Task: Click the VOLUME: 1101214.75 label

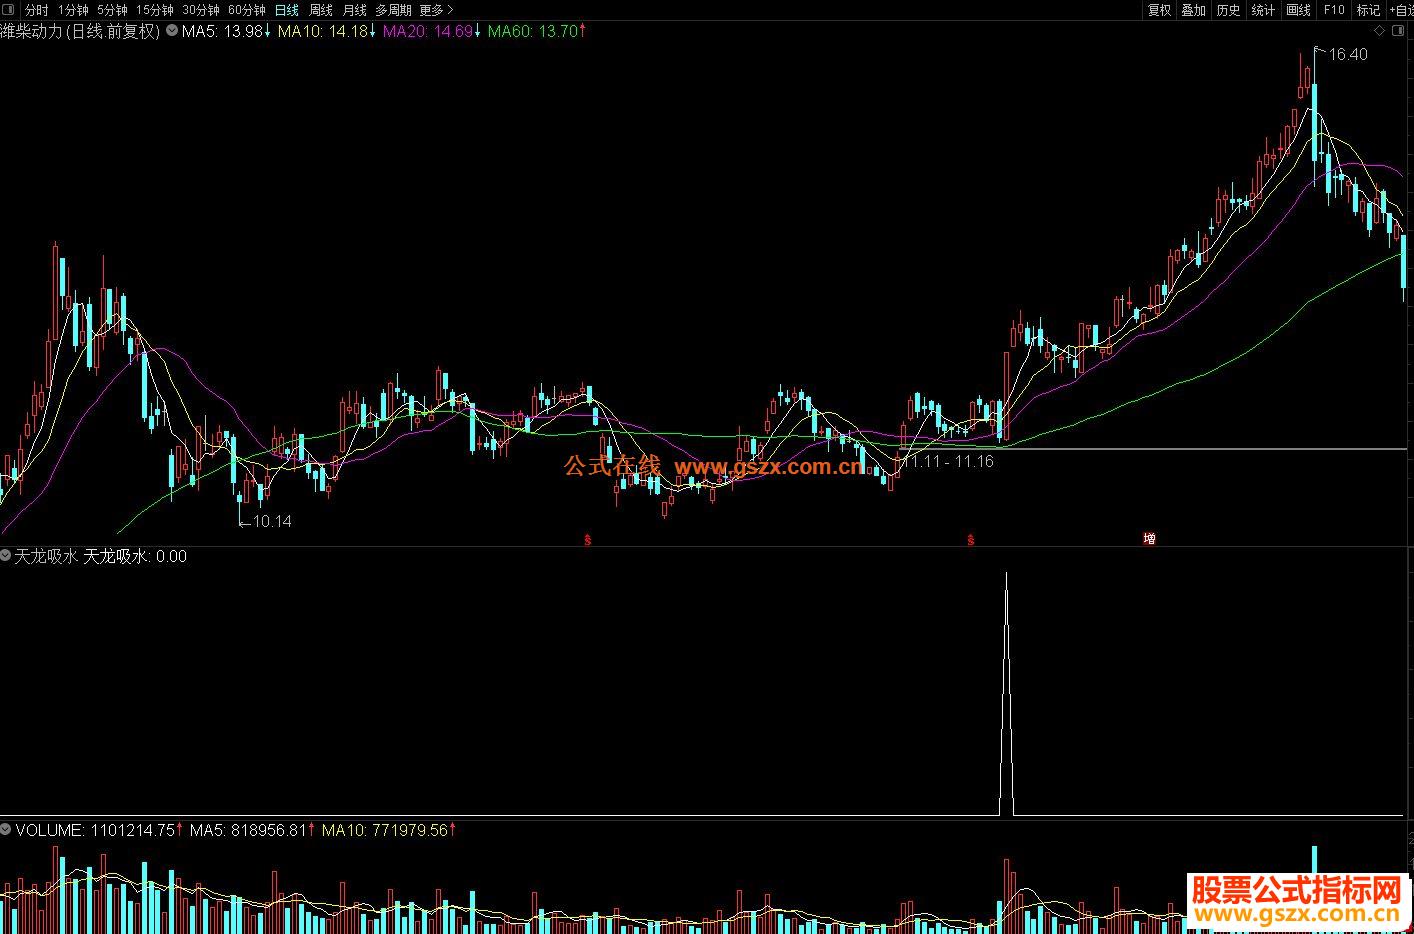Action: pyautogui.click(x=95, y=830)
